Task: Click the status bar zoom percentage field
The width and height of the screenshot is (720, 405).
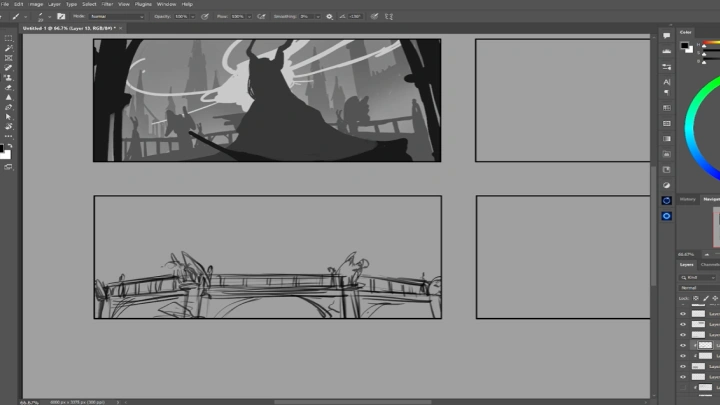Action: tap(29, 402)
